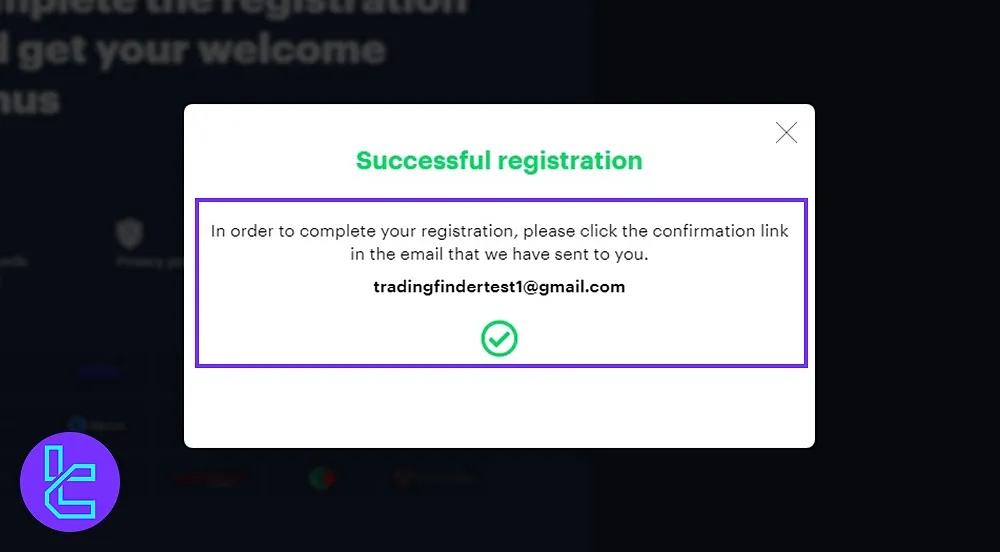Click empty white area below purple box
The width and height of the screenshot is (1000, 552).
pyautogui.click(x=499, y=407)
